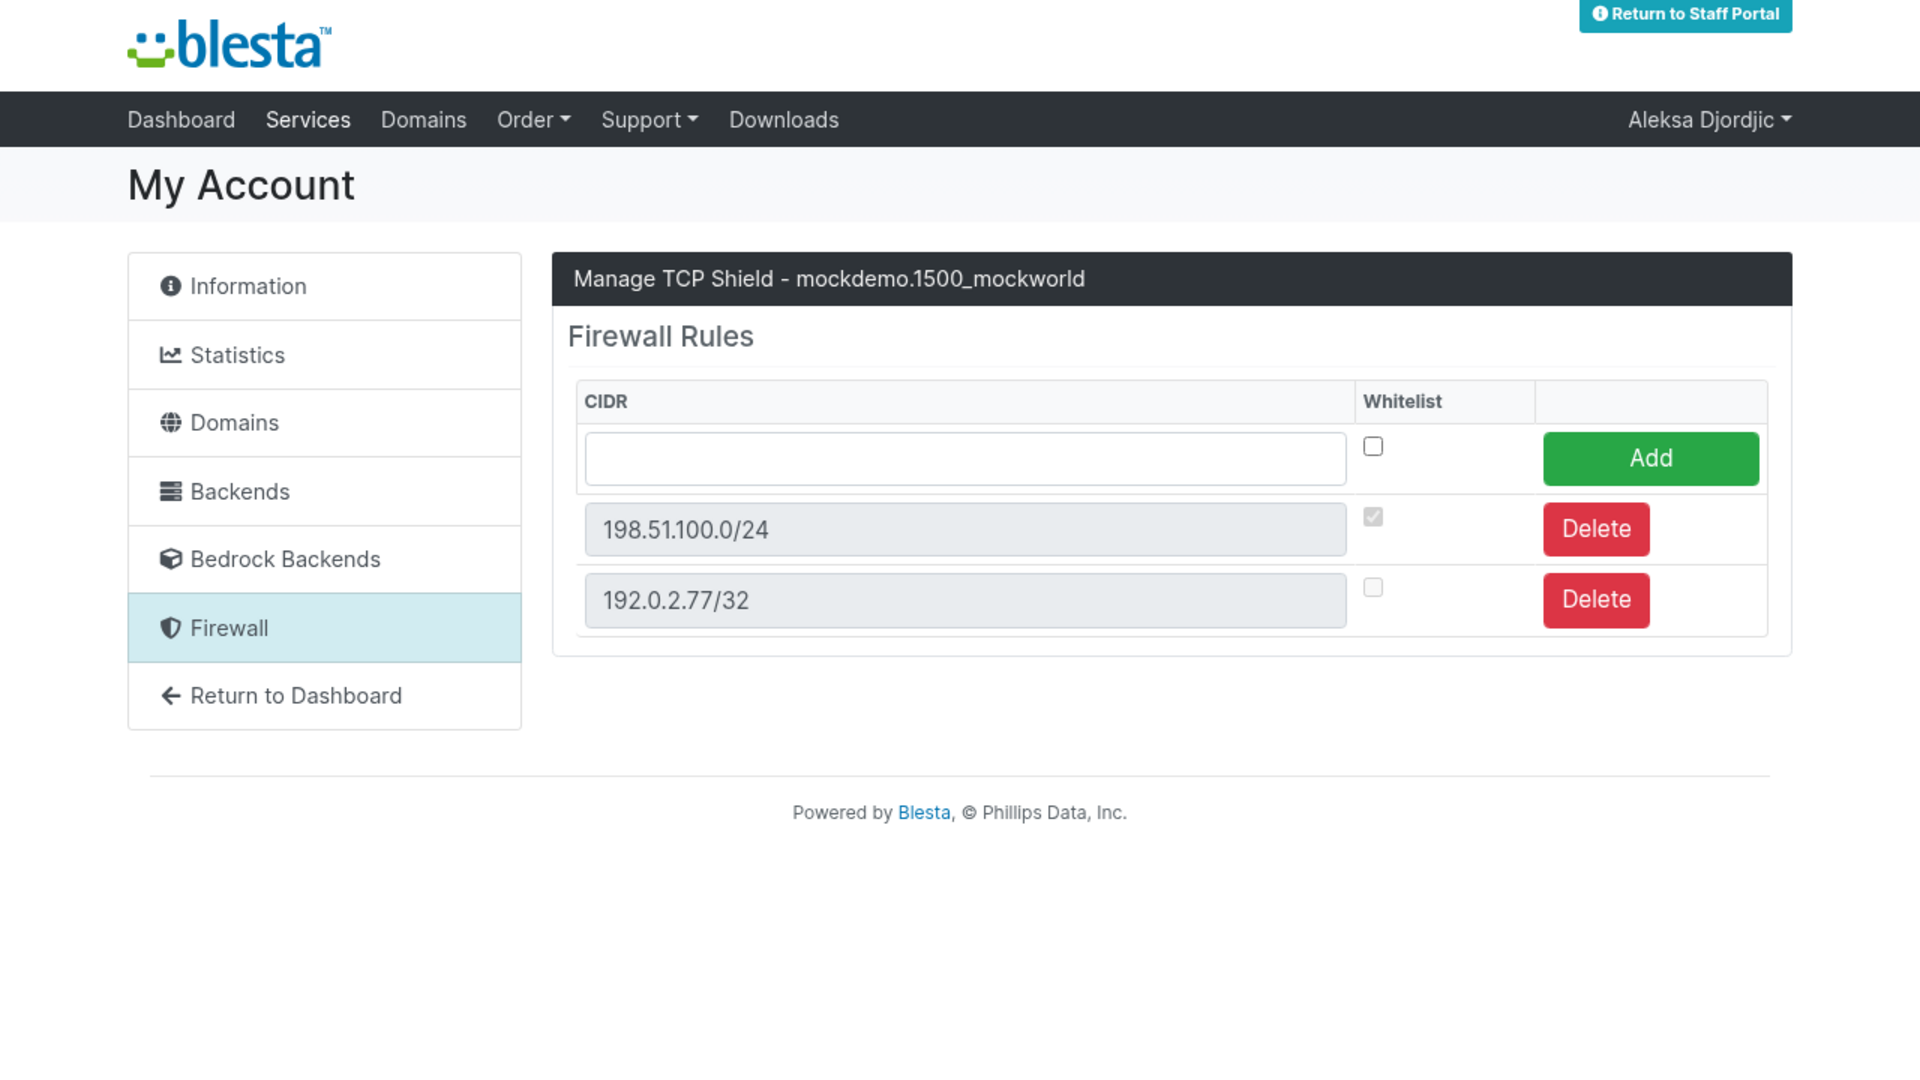This screenshot has height=1080, width=1920.
Task: Open Services in the top navigation
Action: coord(308,120)
